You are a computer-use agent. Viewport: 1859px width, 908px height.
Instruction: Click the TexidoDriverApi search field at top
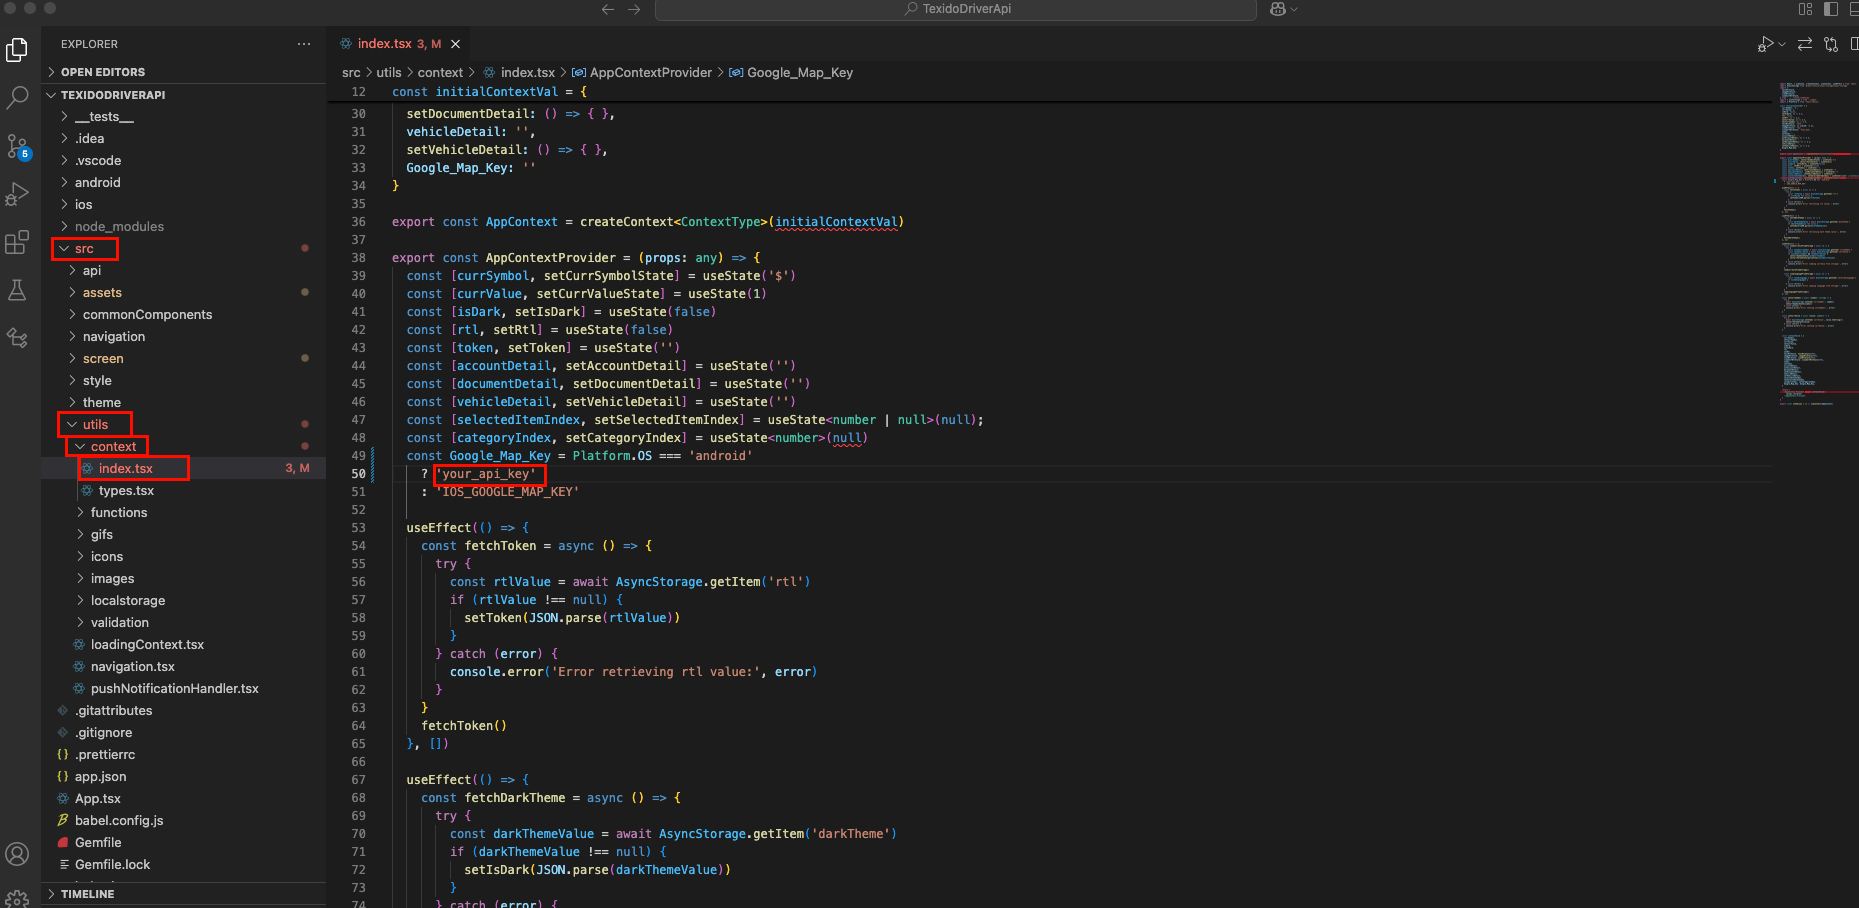[x=955, y=10]
